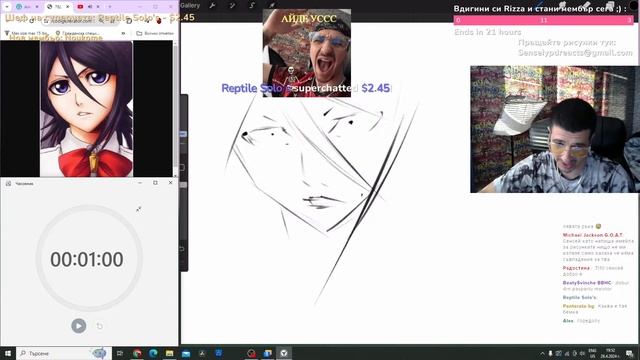Select the Selection S-shaped tool
640x360 pixels.
[x=252, y=5]
